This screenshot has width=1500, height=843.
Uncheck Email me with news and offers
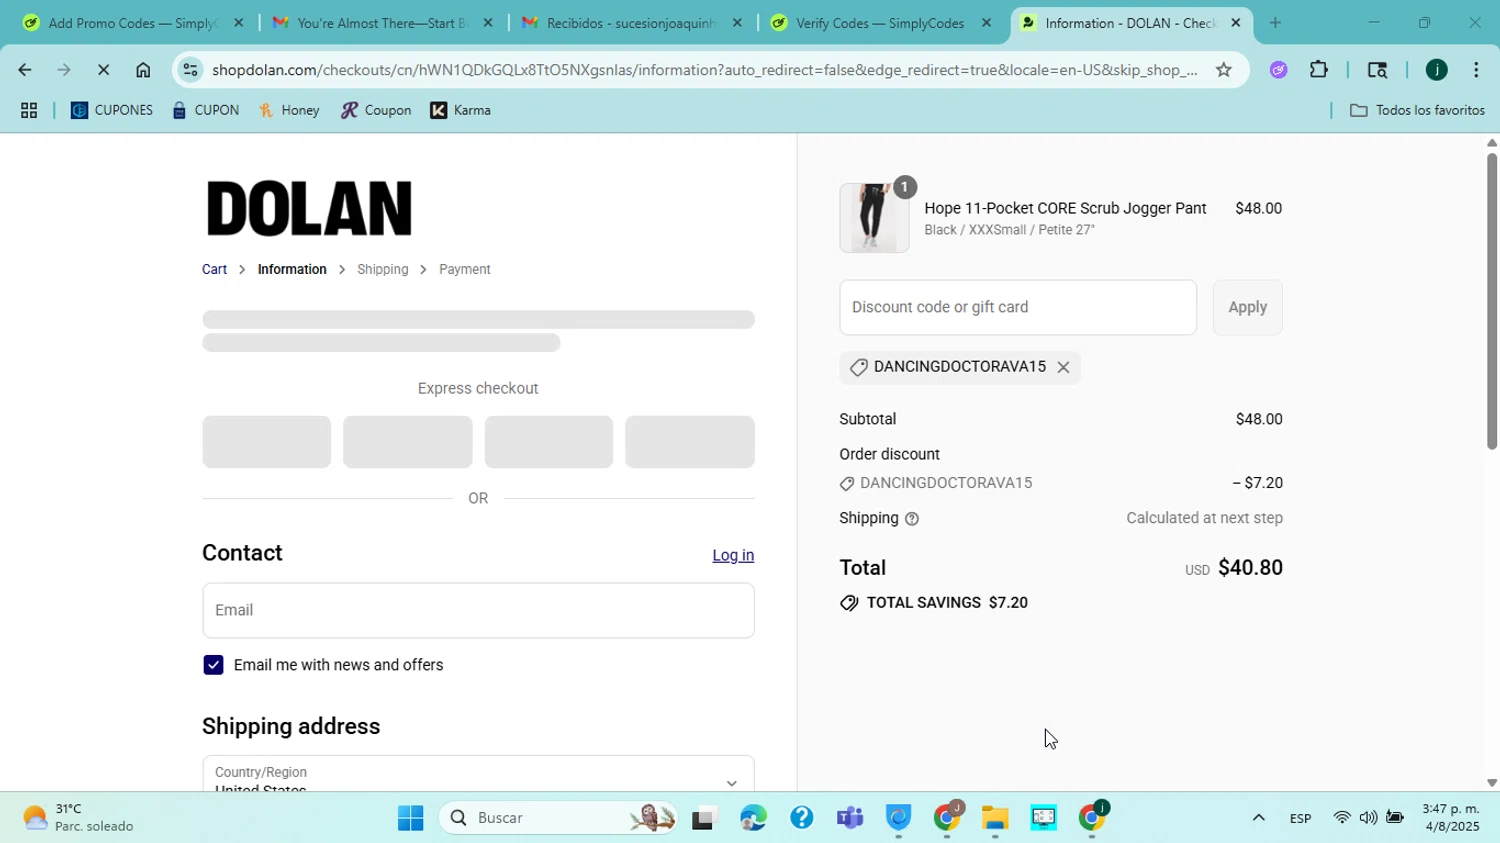coord(213,666)
